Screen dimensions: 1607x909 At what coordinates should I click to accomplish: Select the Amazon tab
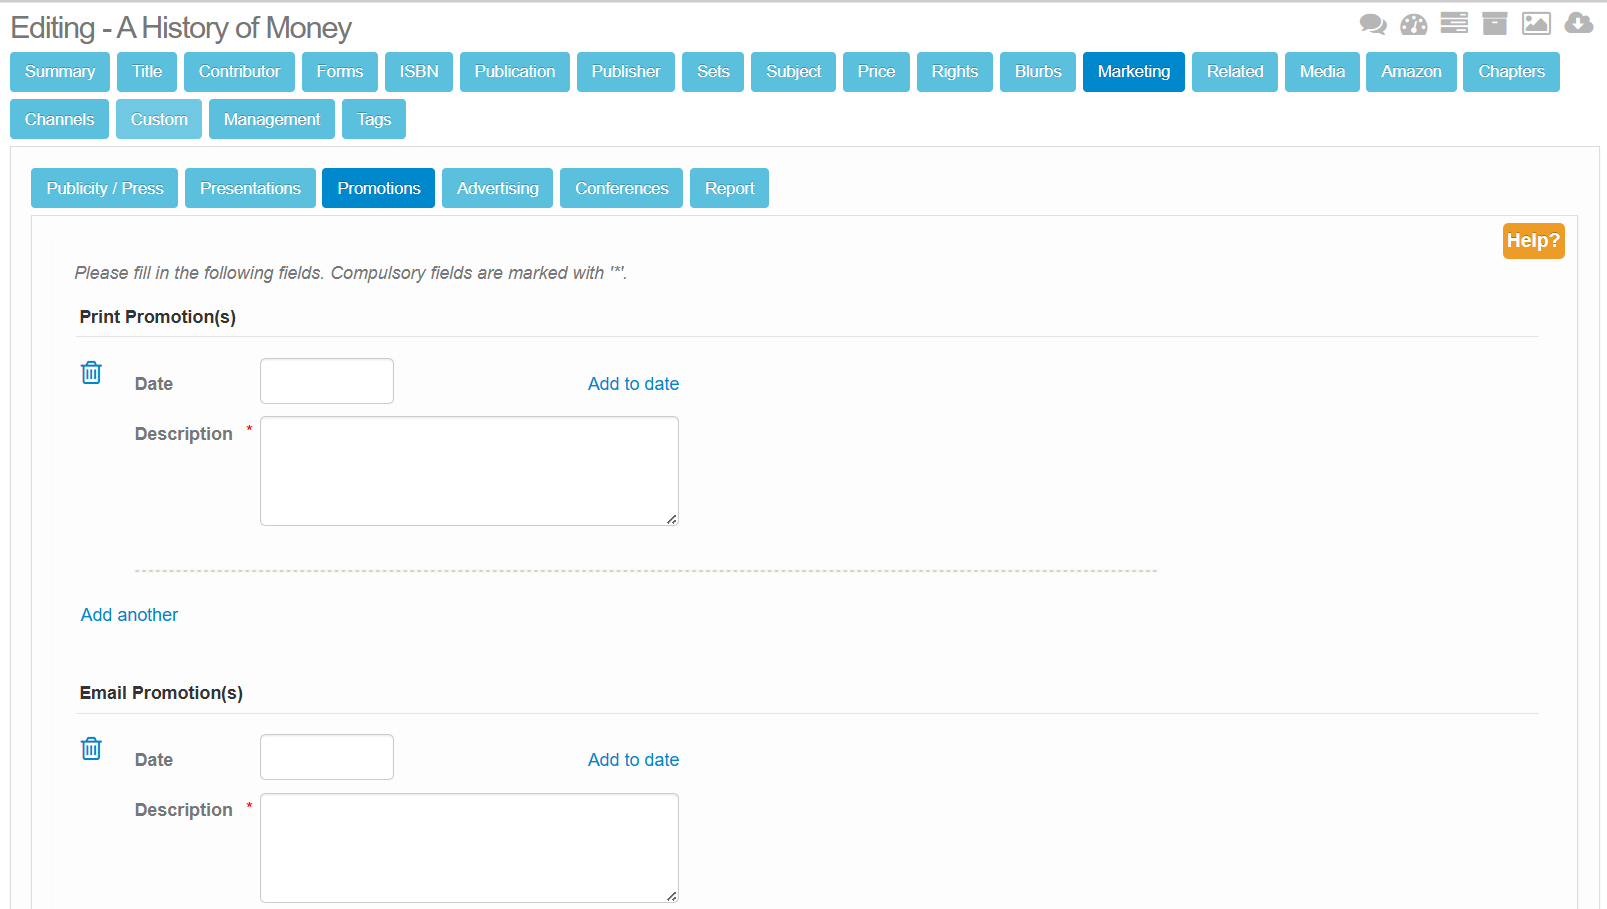pyautogui.click(x=1411, y=72)
